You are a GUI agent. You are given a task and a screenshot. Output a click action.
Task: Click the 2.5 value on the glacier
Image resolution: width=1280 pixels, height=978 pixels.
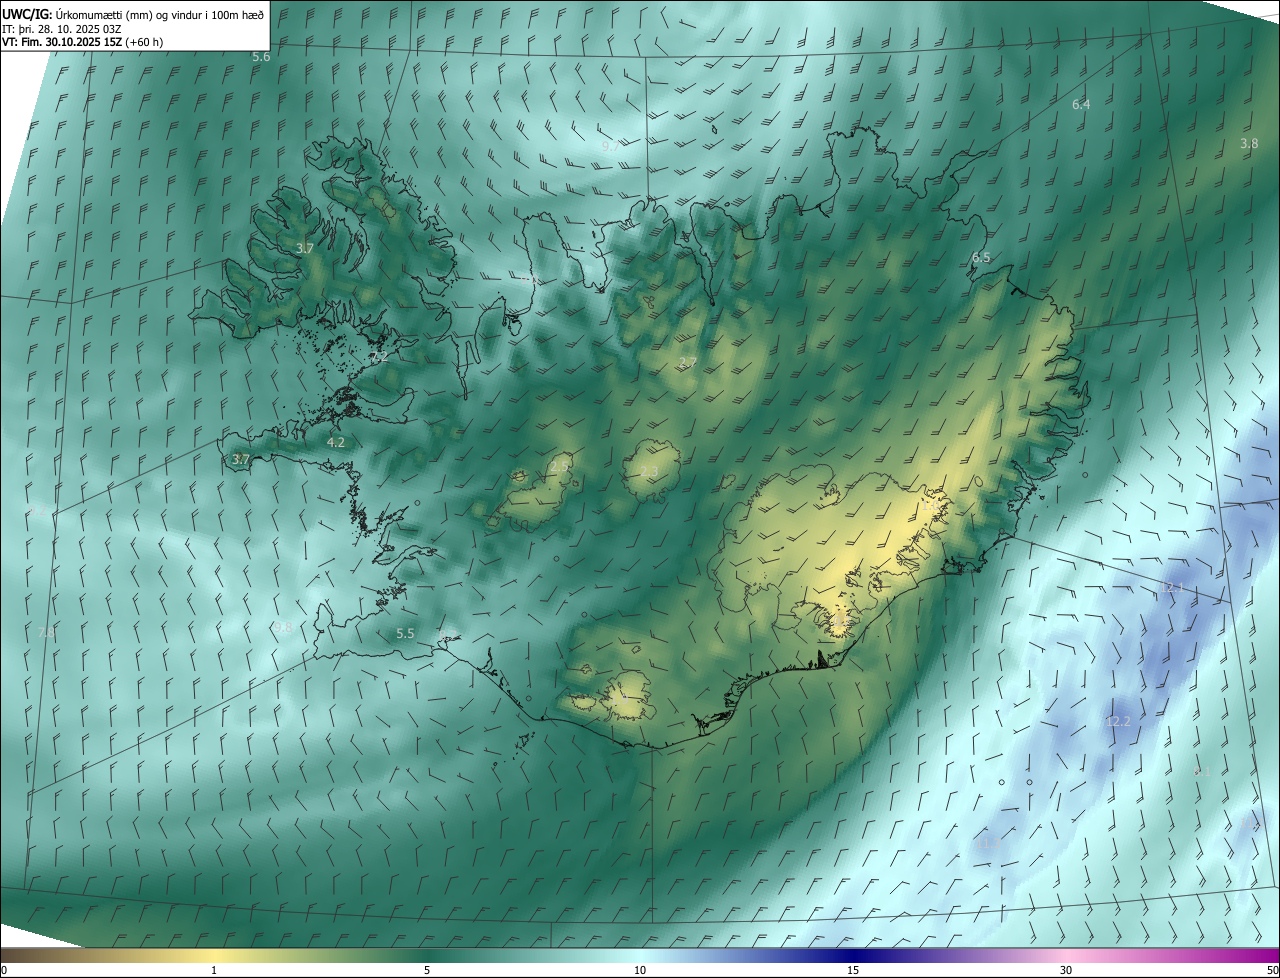click(559, 467)
